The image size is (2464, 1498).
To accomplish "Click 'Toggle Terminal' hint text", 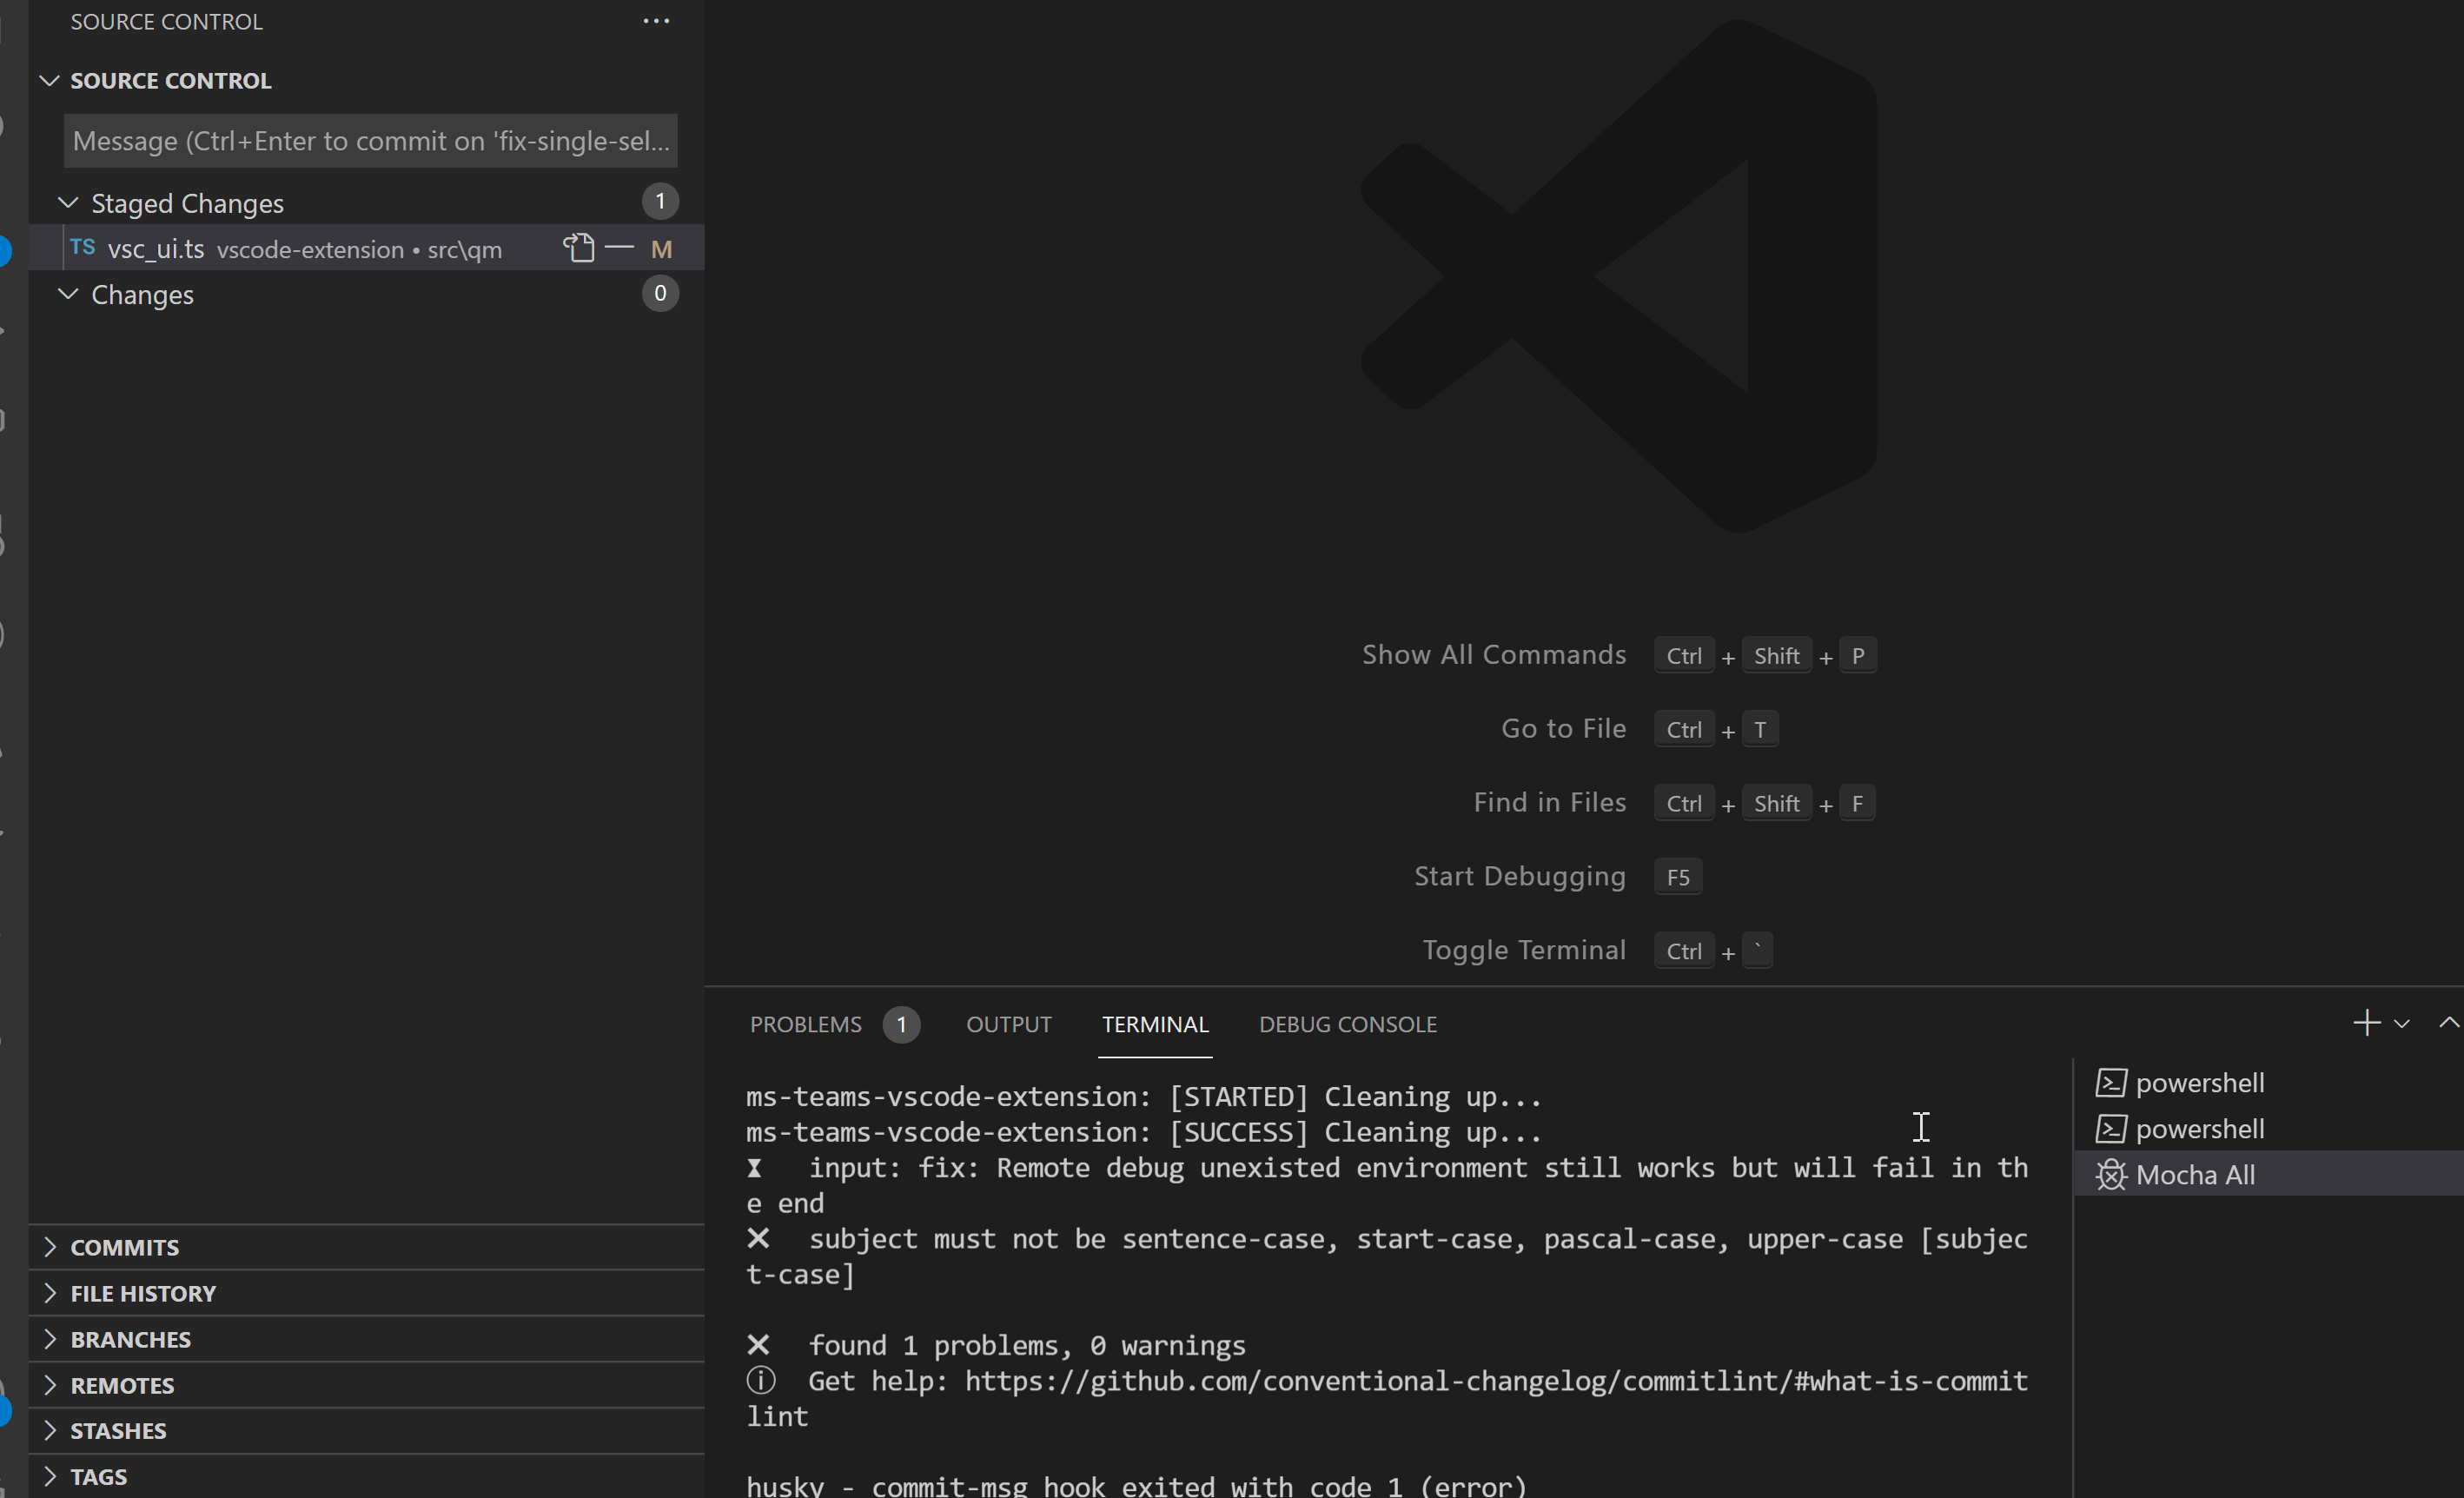I will pos(1524,950).
